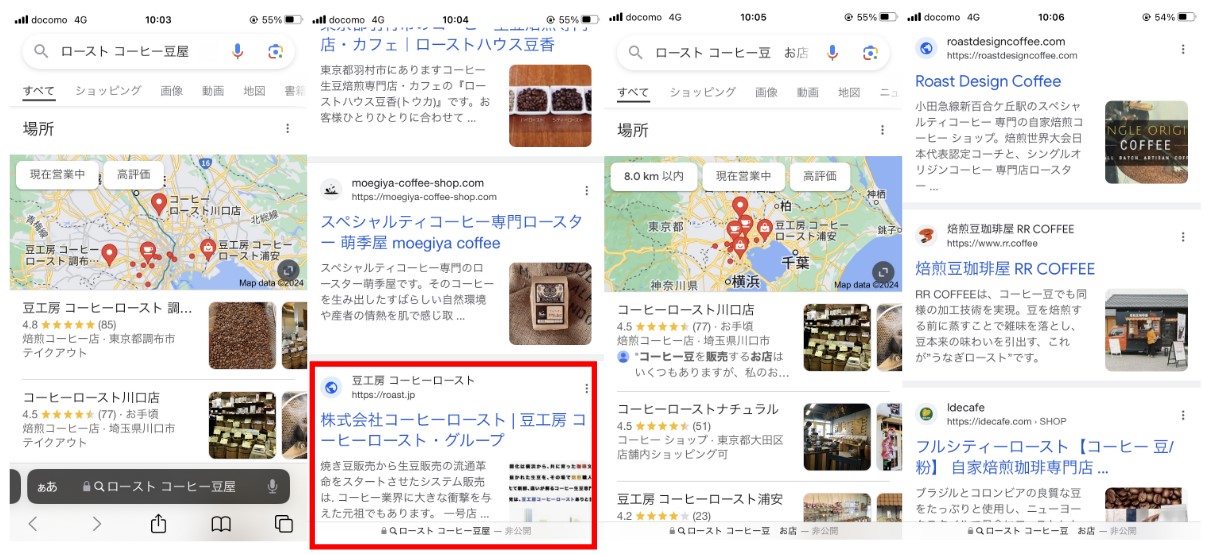Open three-dot menu for roastdesigncoffee.com result
The image size is (1206, 555).
point(1183,49)
